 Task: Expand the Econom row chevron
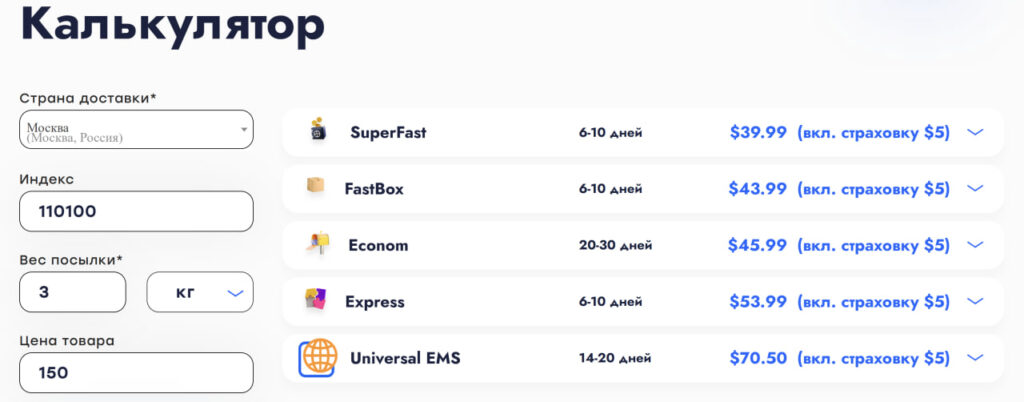(975, 245)
